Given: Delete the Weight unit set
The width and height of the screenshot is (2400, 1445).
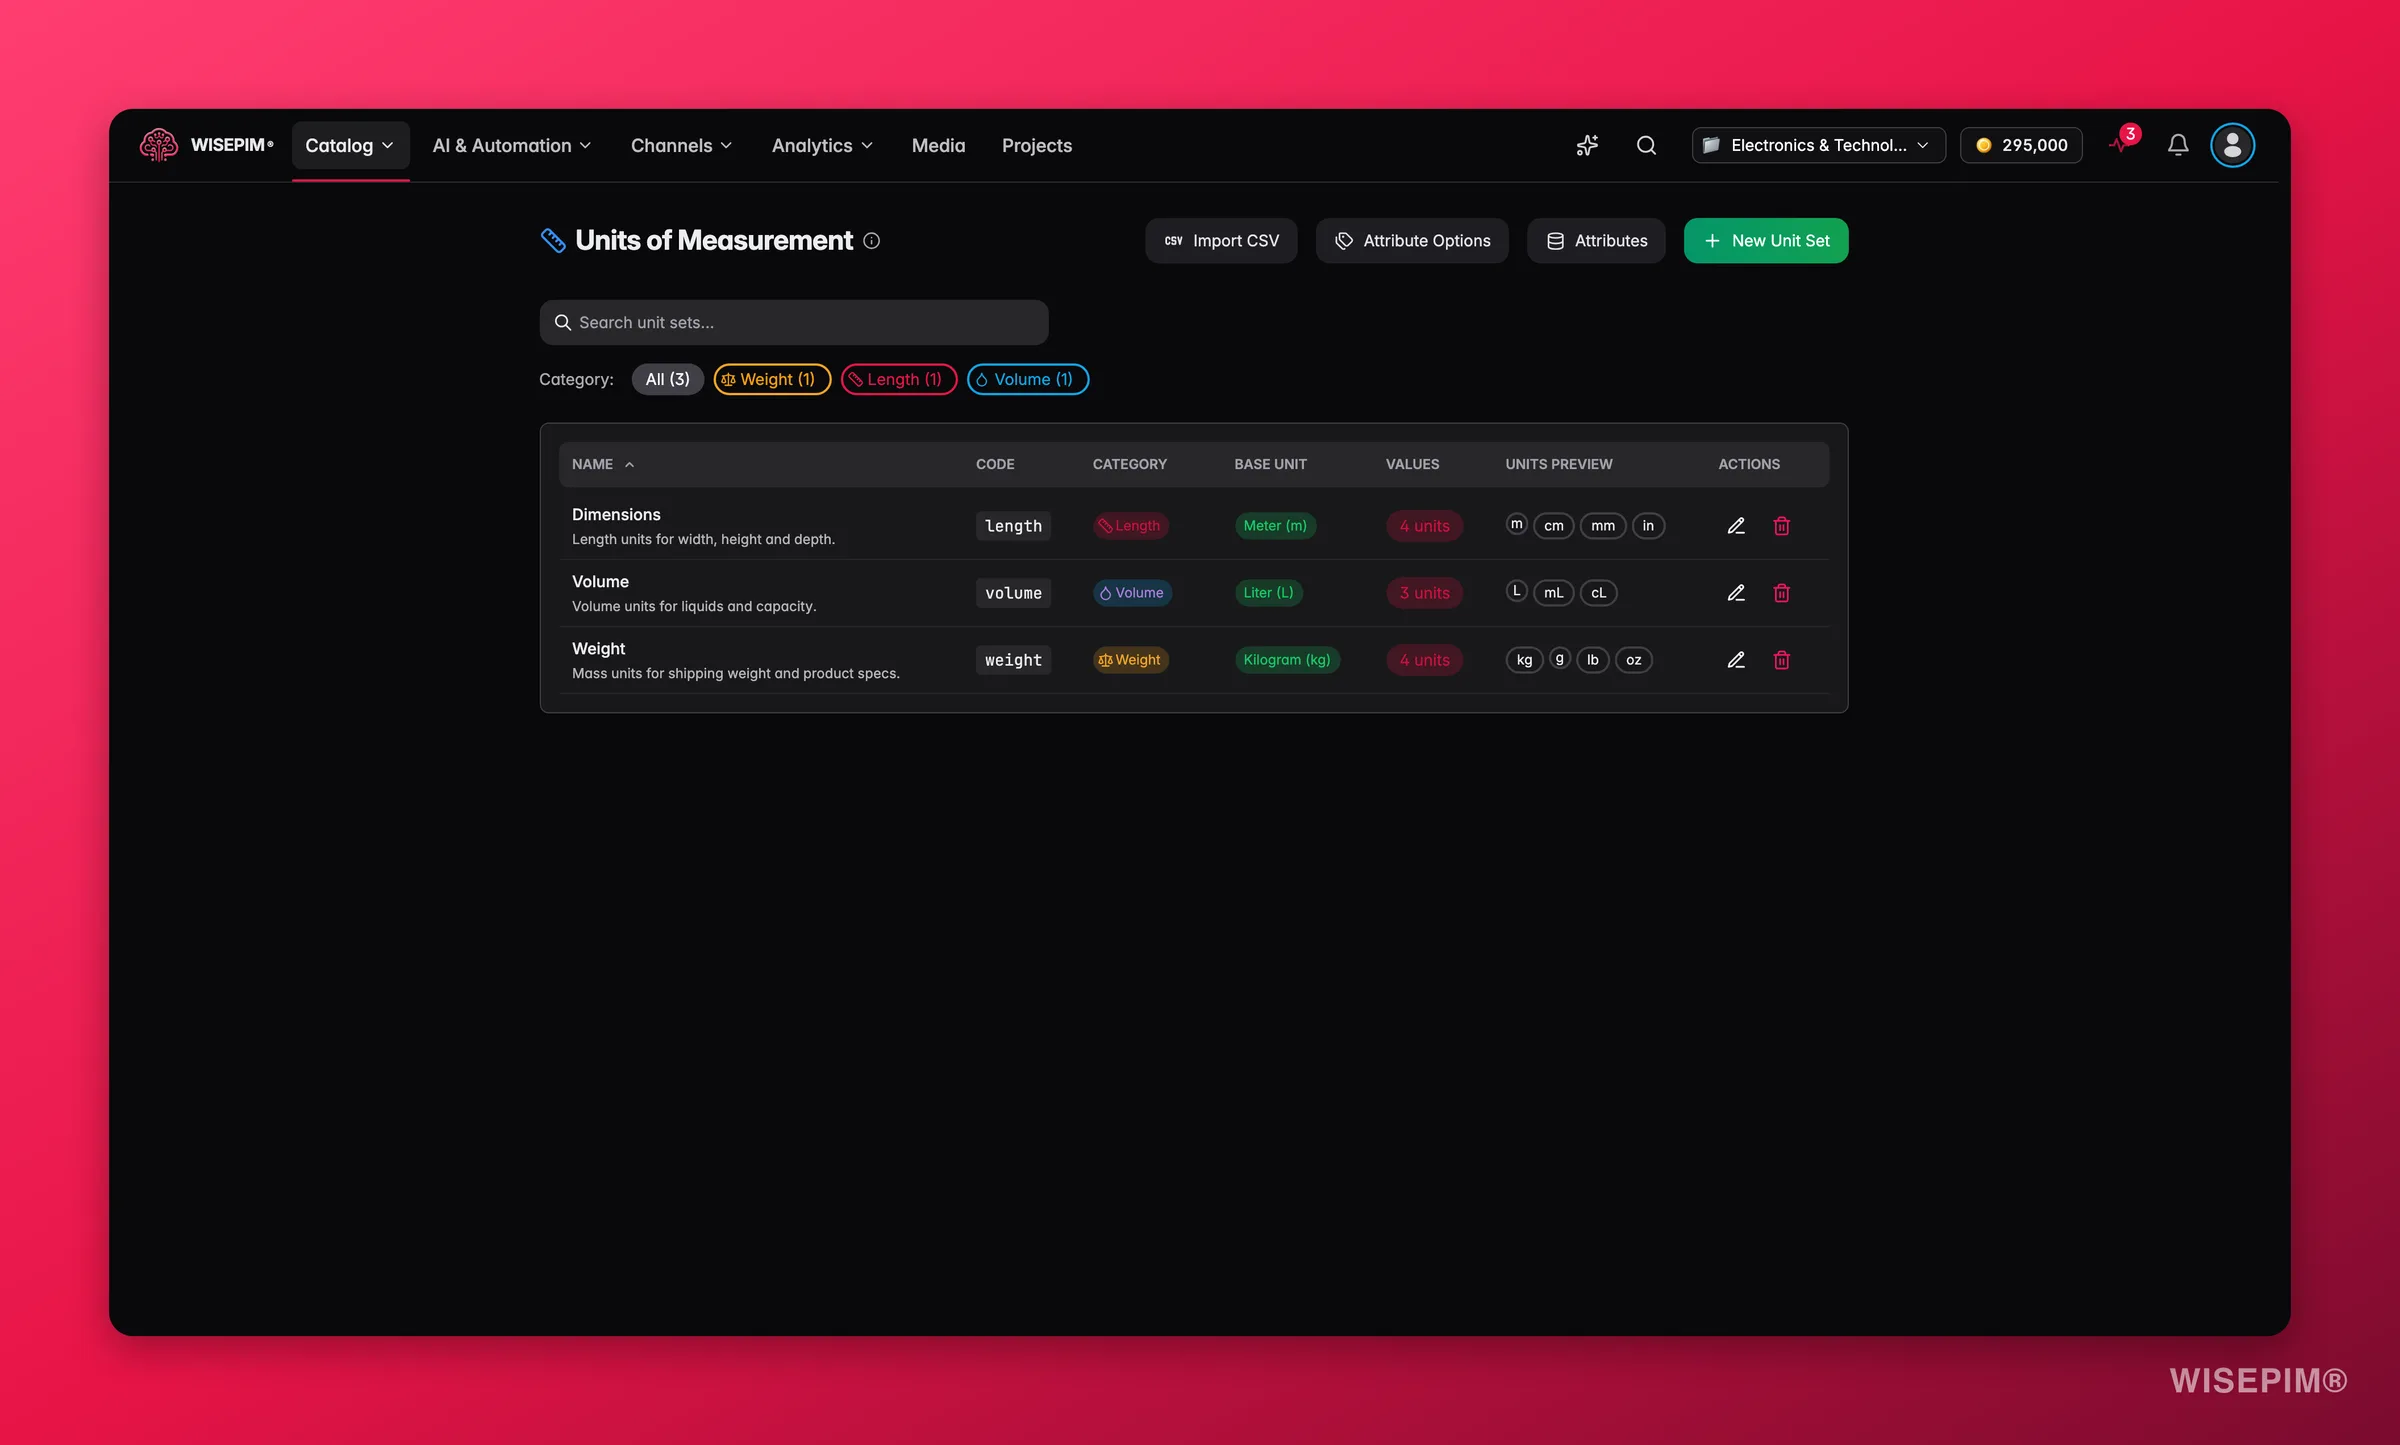Looking at the screenshot, I should coord(1781,660).
